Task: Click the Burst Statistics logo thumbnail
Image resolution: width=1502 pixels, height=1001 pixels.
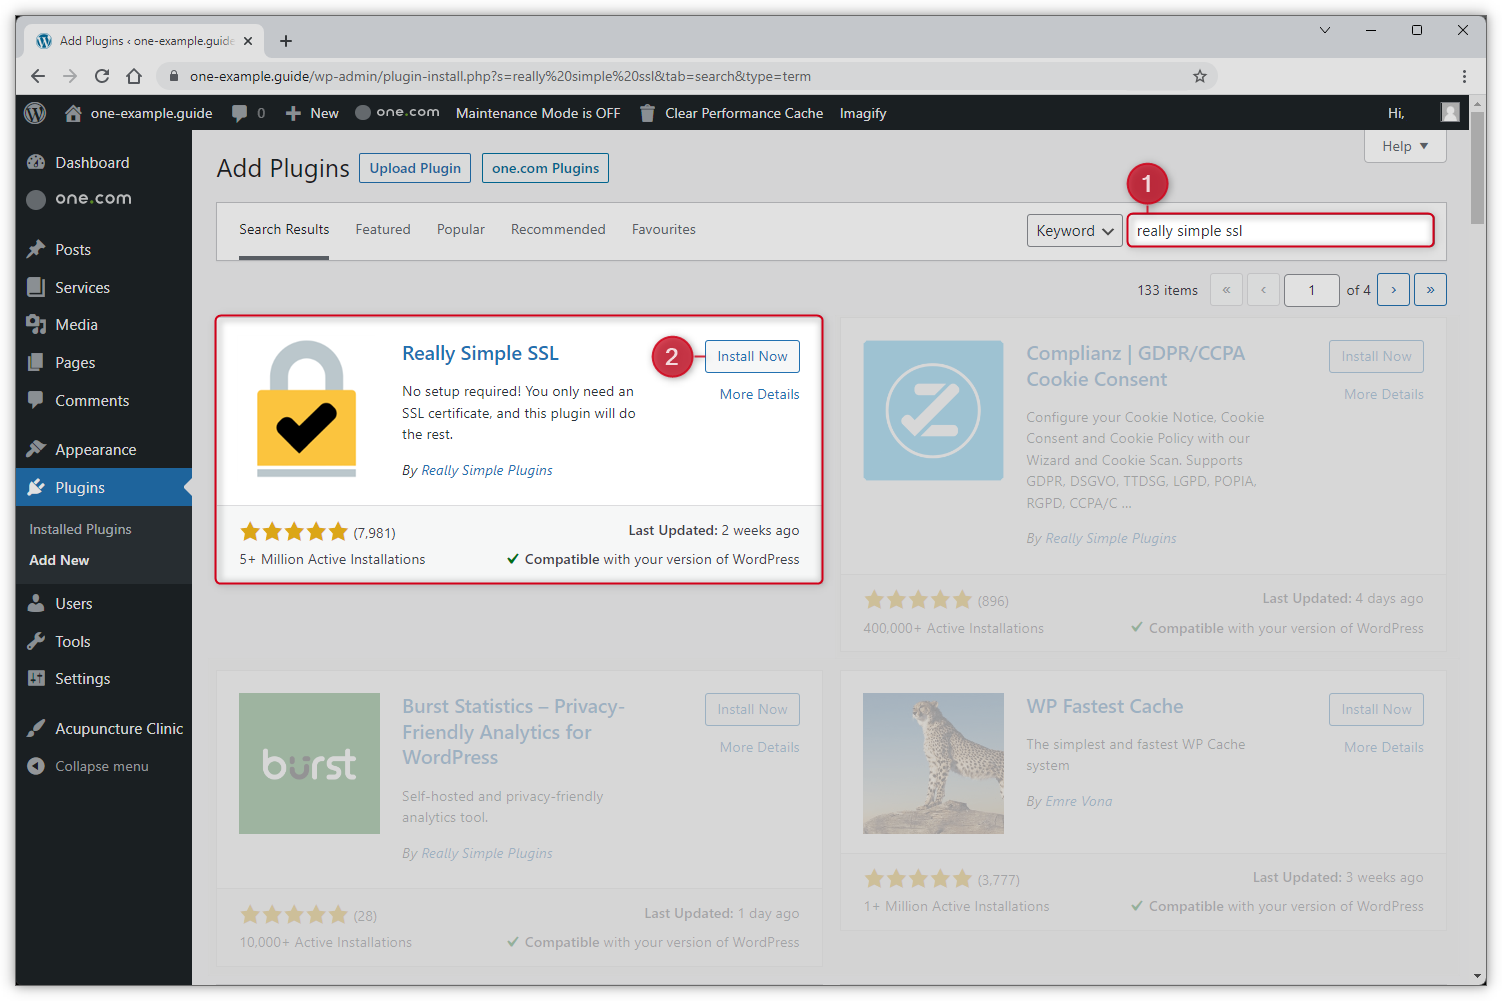Action: point(309,764)
